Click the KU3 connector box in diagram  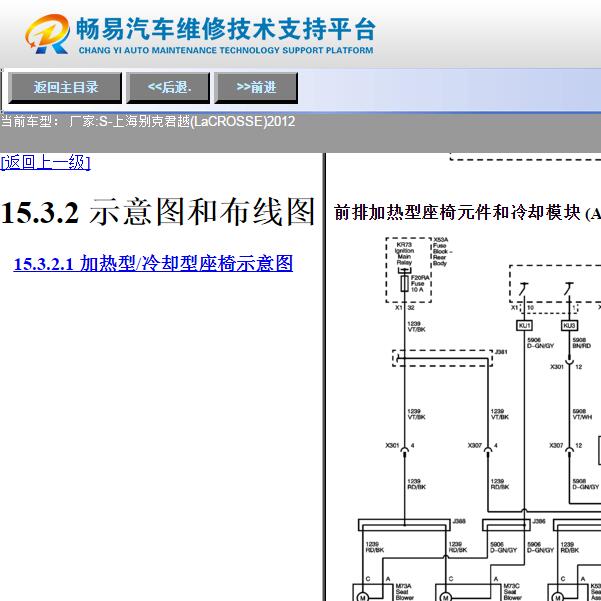570,325
